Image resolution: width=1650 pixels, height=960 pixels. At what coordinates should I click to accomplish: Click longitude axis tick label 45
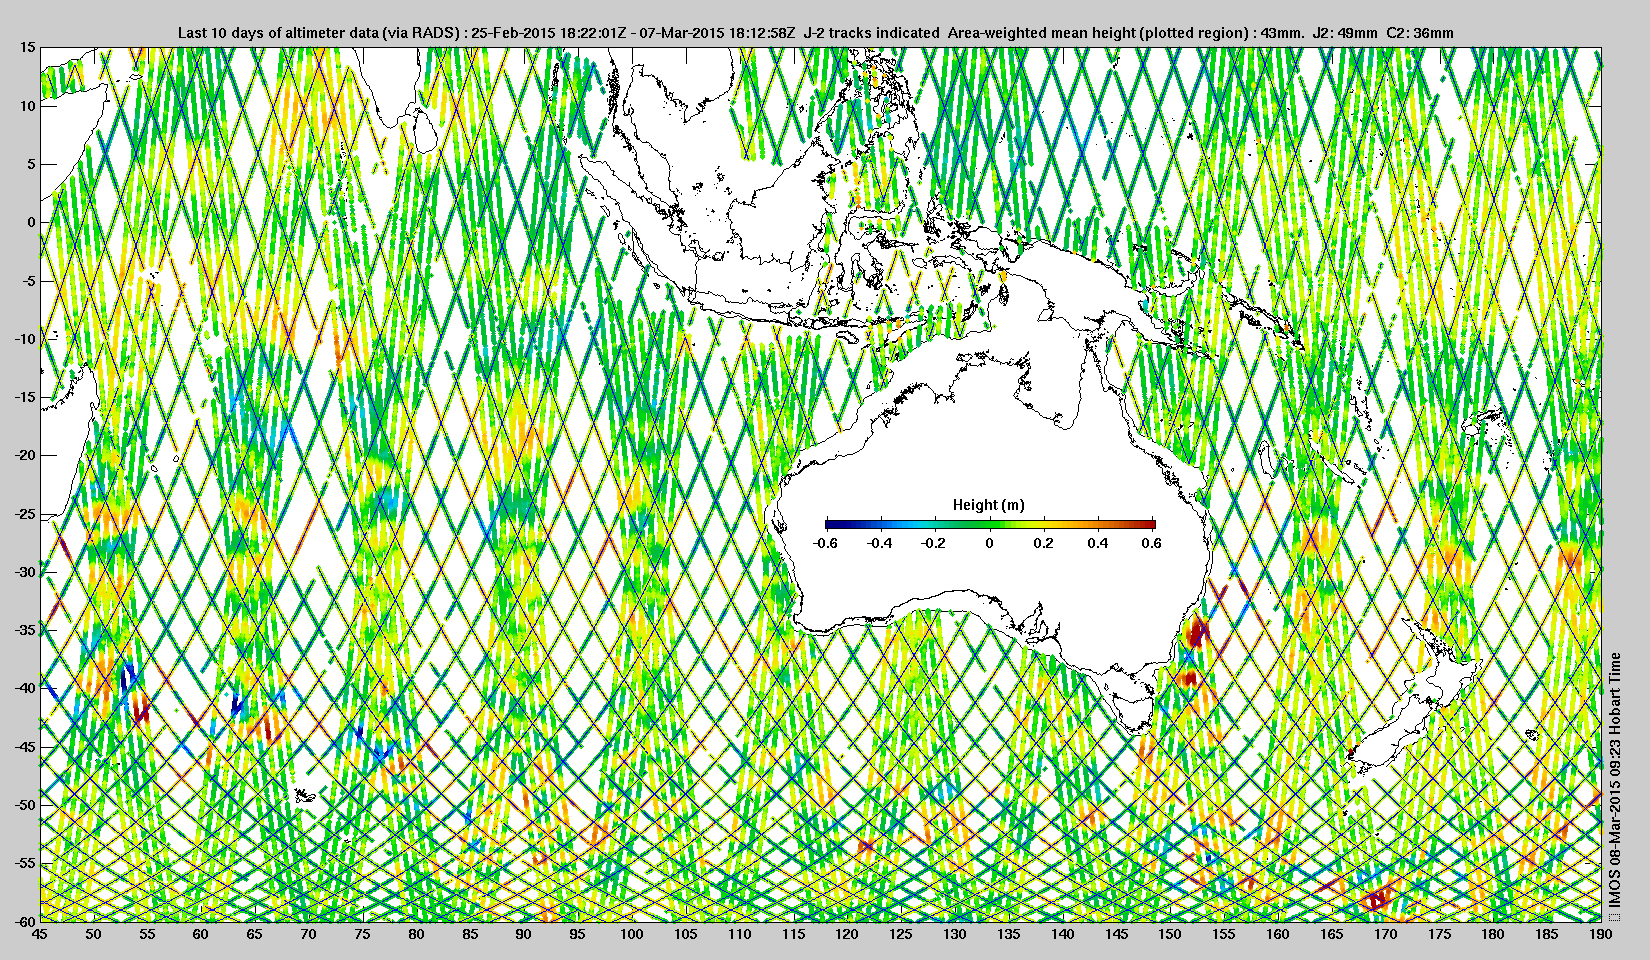point(39,934)
